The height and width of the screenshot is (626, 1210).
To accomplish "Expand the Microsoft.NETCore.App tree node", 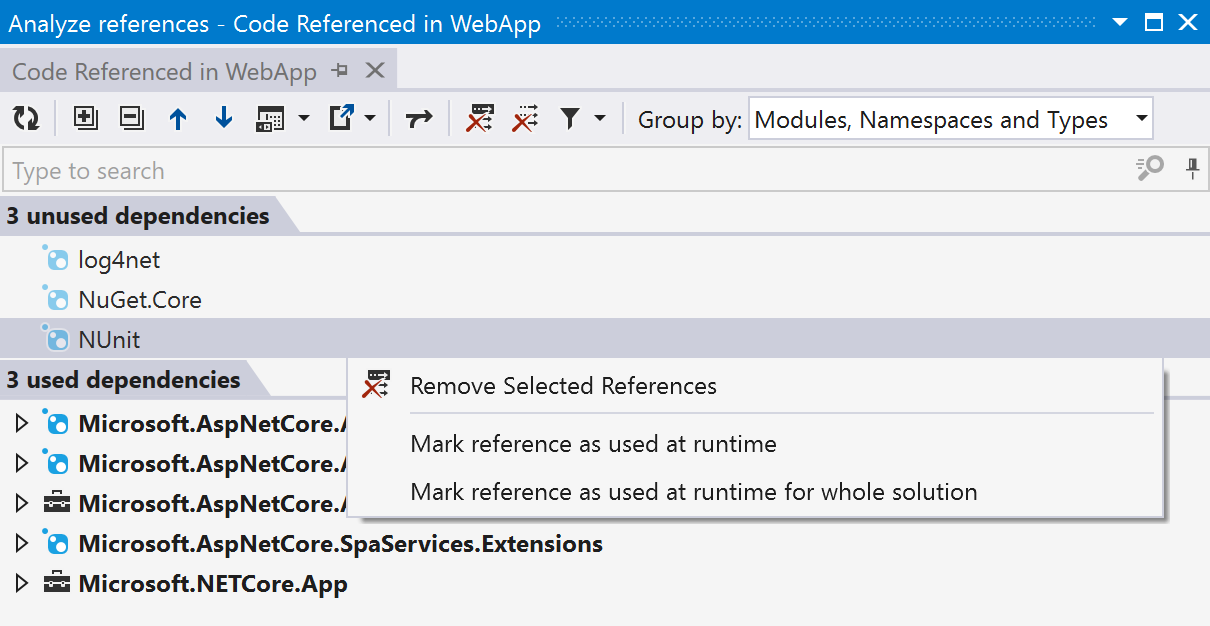I will pos(22,584).
